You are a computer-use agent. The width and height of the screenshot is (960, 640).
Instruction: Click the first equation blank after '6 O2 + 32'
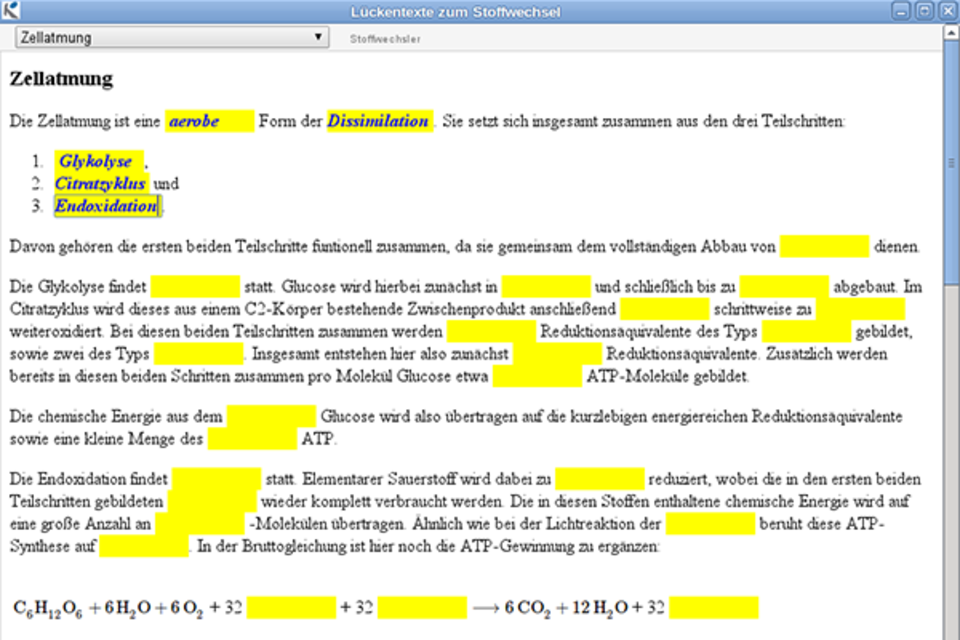pos(291,608)
